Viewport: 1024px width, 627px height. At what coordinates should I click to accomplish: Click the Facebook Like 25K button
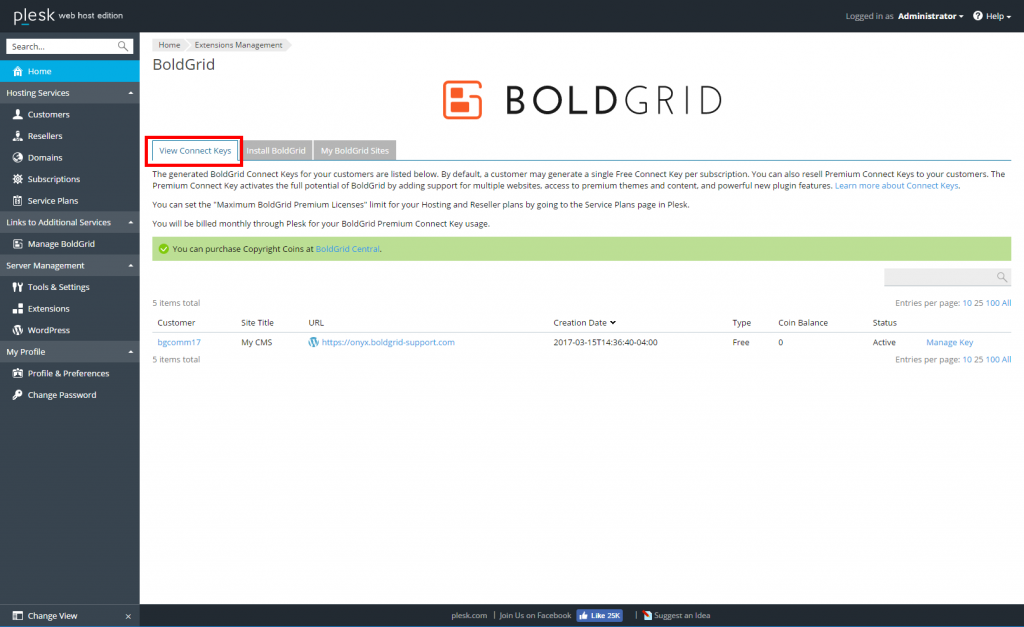[x=600, y=615]
